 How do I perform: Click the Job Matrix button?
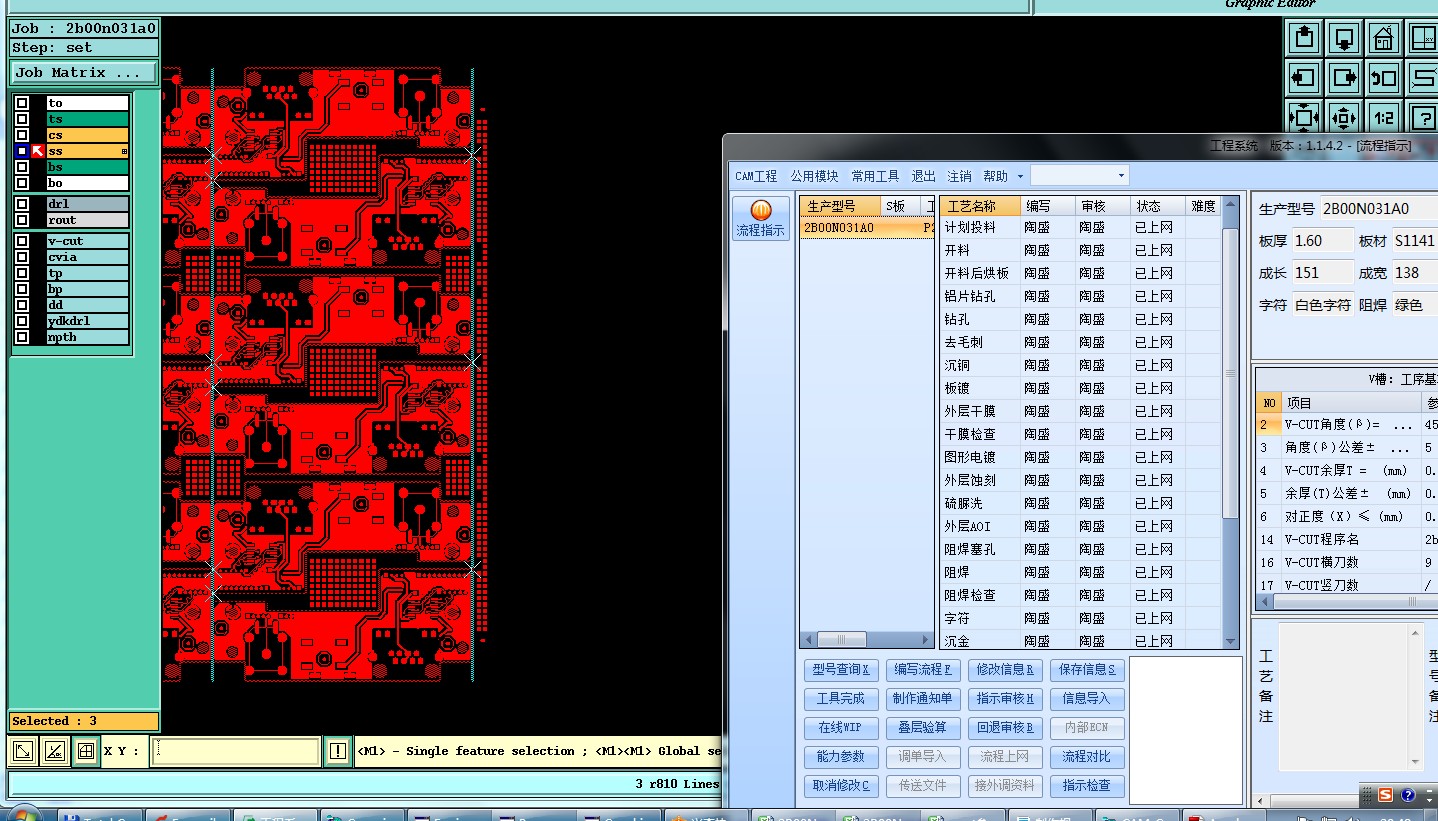click(84, 72)
